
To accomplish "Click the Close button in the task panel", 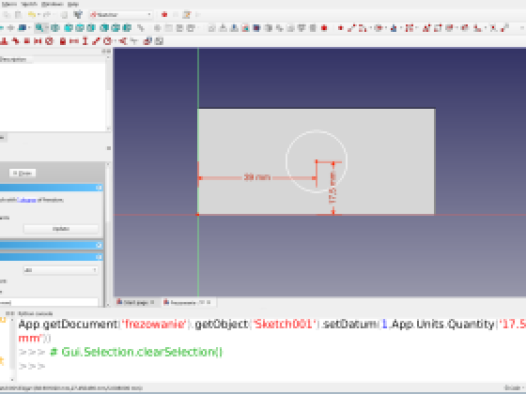I will coord(22,173).
